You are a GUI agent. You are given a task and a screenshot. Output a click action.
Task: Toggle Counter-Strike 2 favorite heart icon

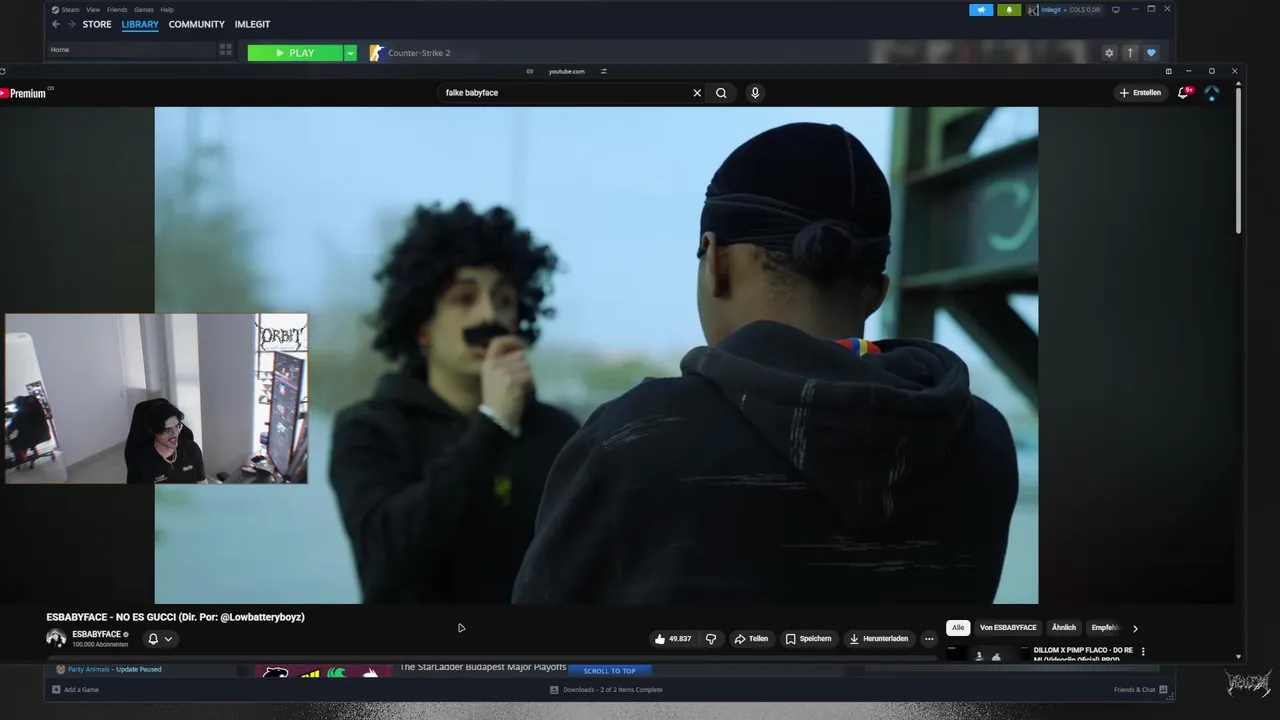point(1151,53)
